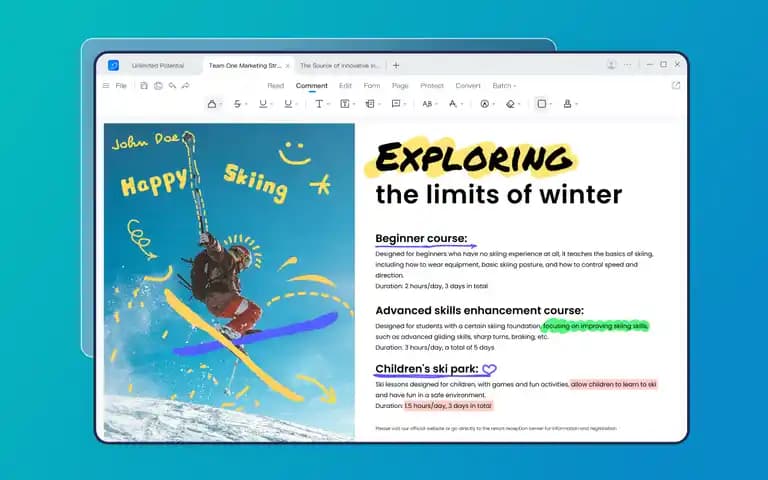The width and height of the screenshot is (768, 480).
Task: Click the circular icon left of eraser
Action: 484,104
